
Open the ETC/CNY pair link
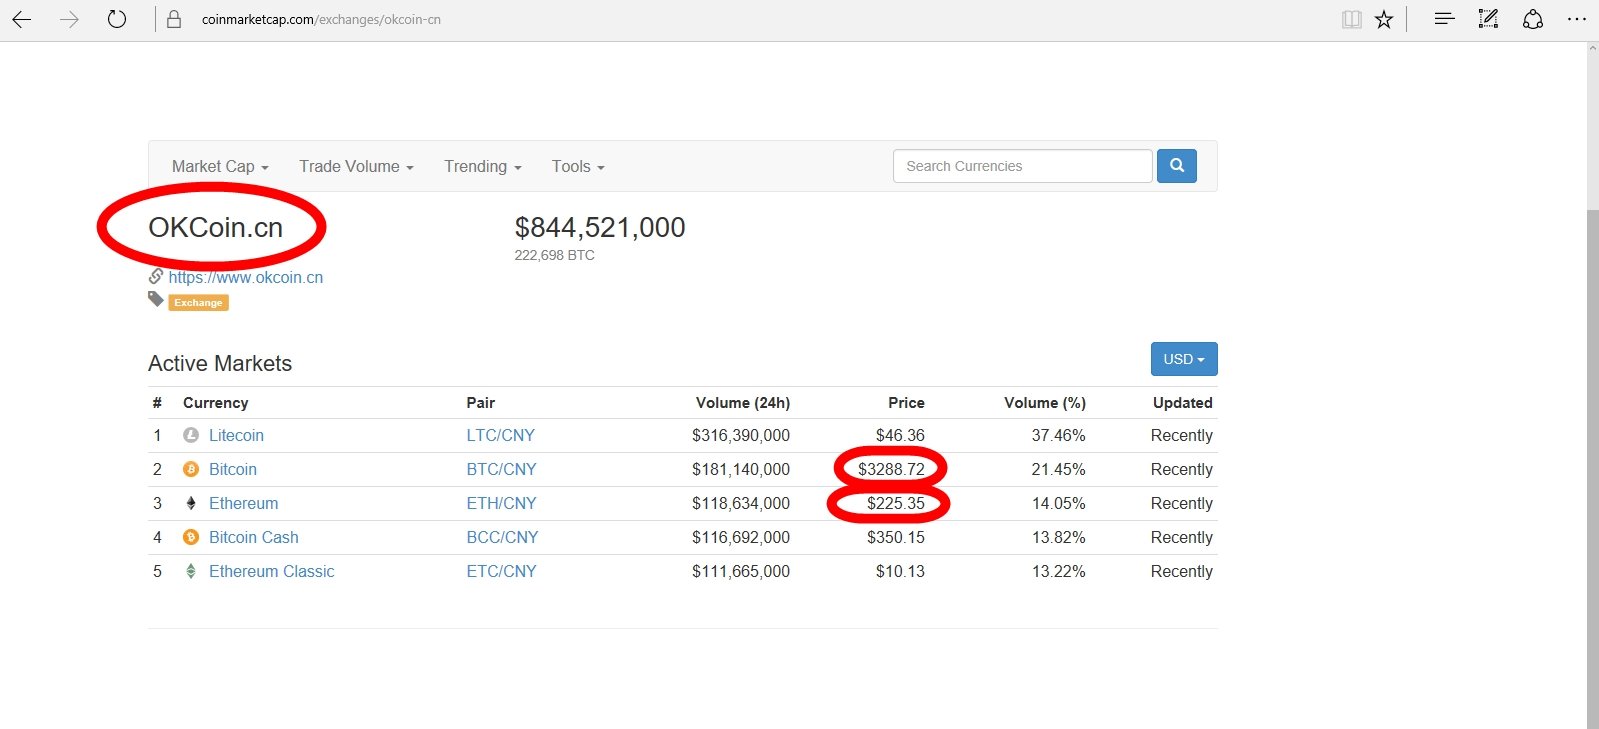pos(502,571)
